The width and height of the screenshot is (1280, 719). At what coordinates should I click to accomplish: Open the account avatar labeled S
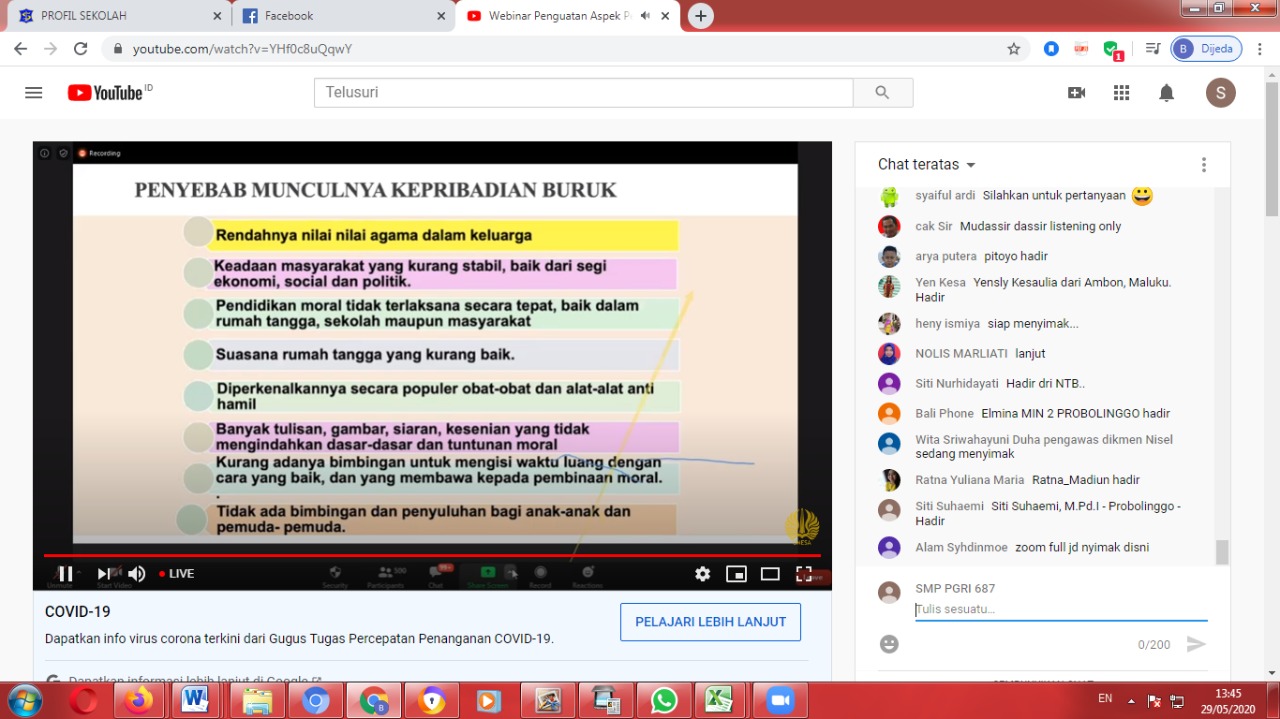pyautogui.click(x=1220, y=93)
